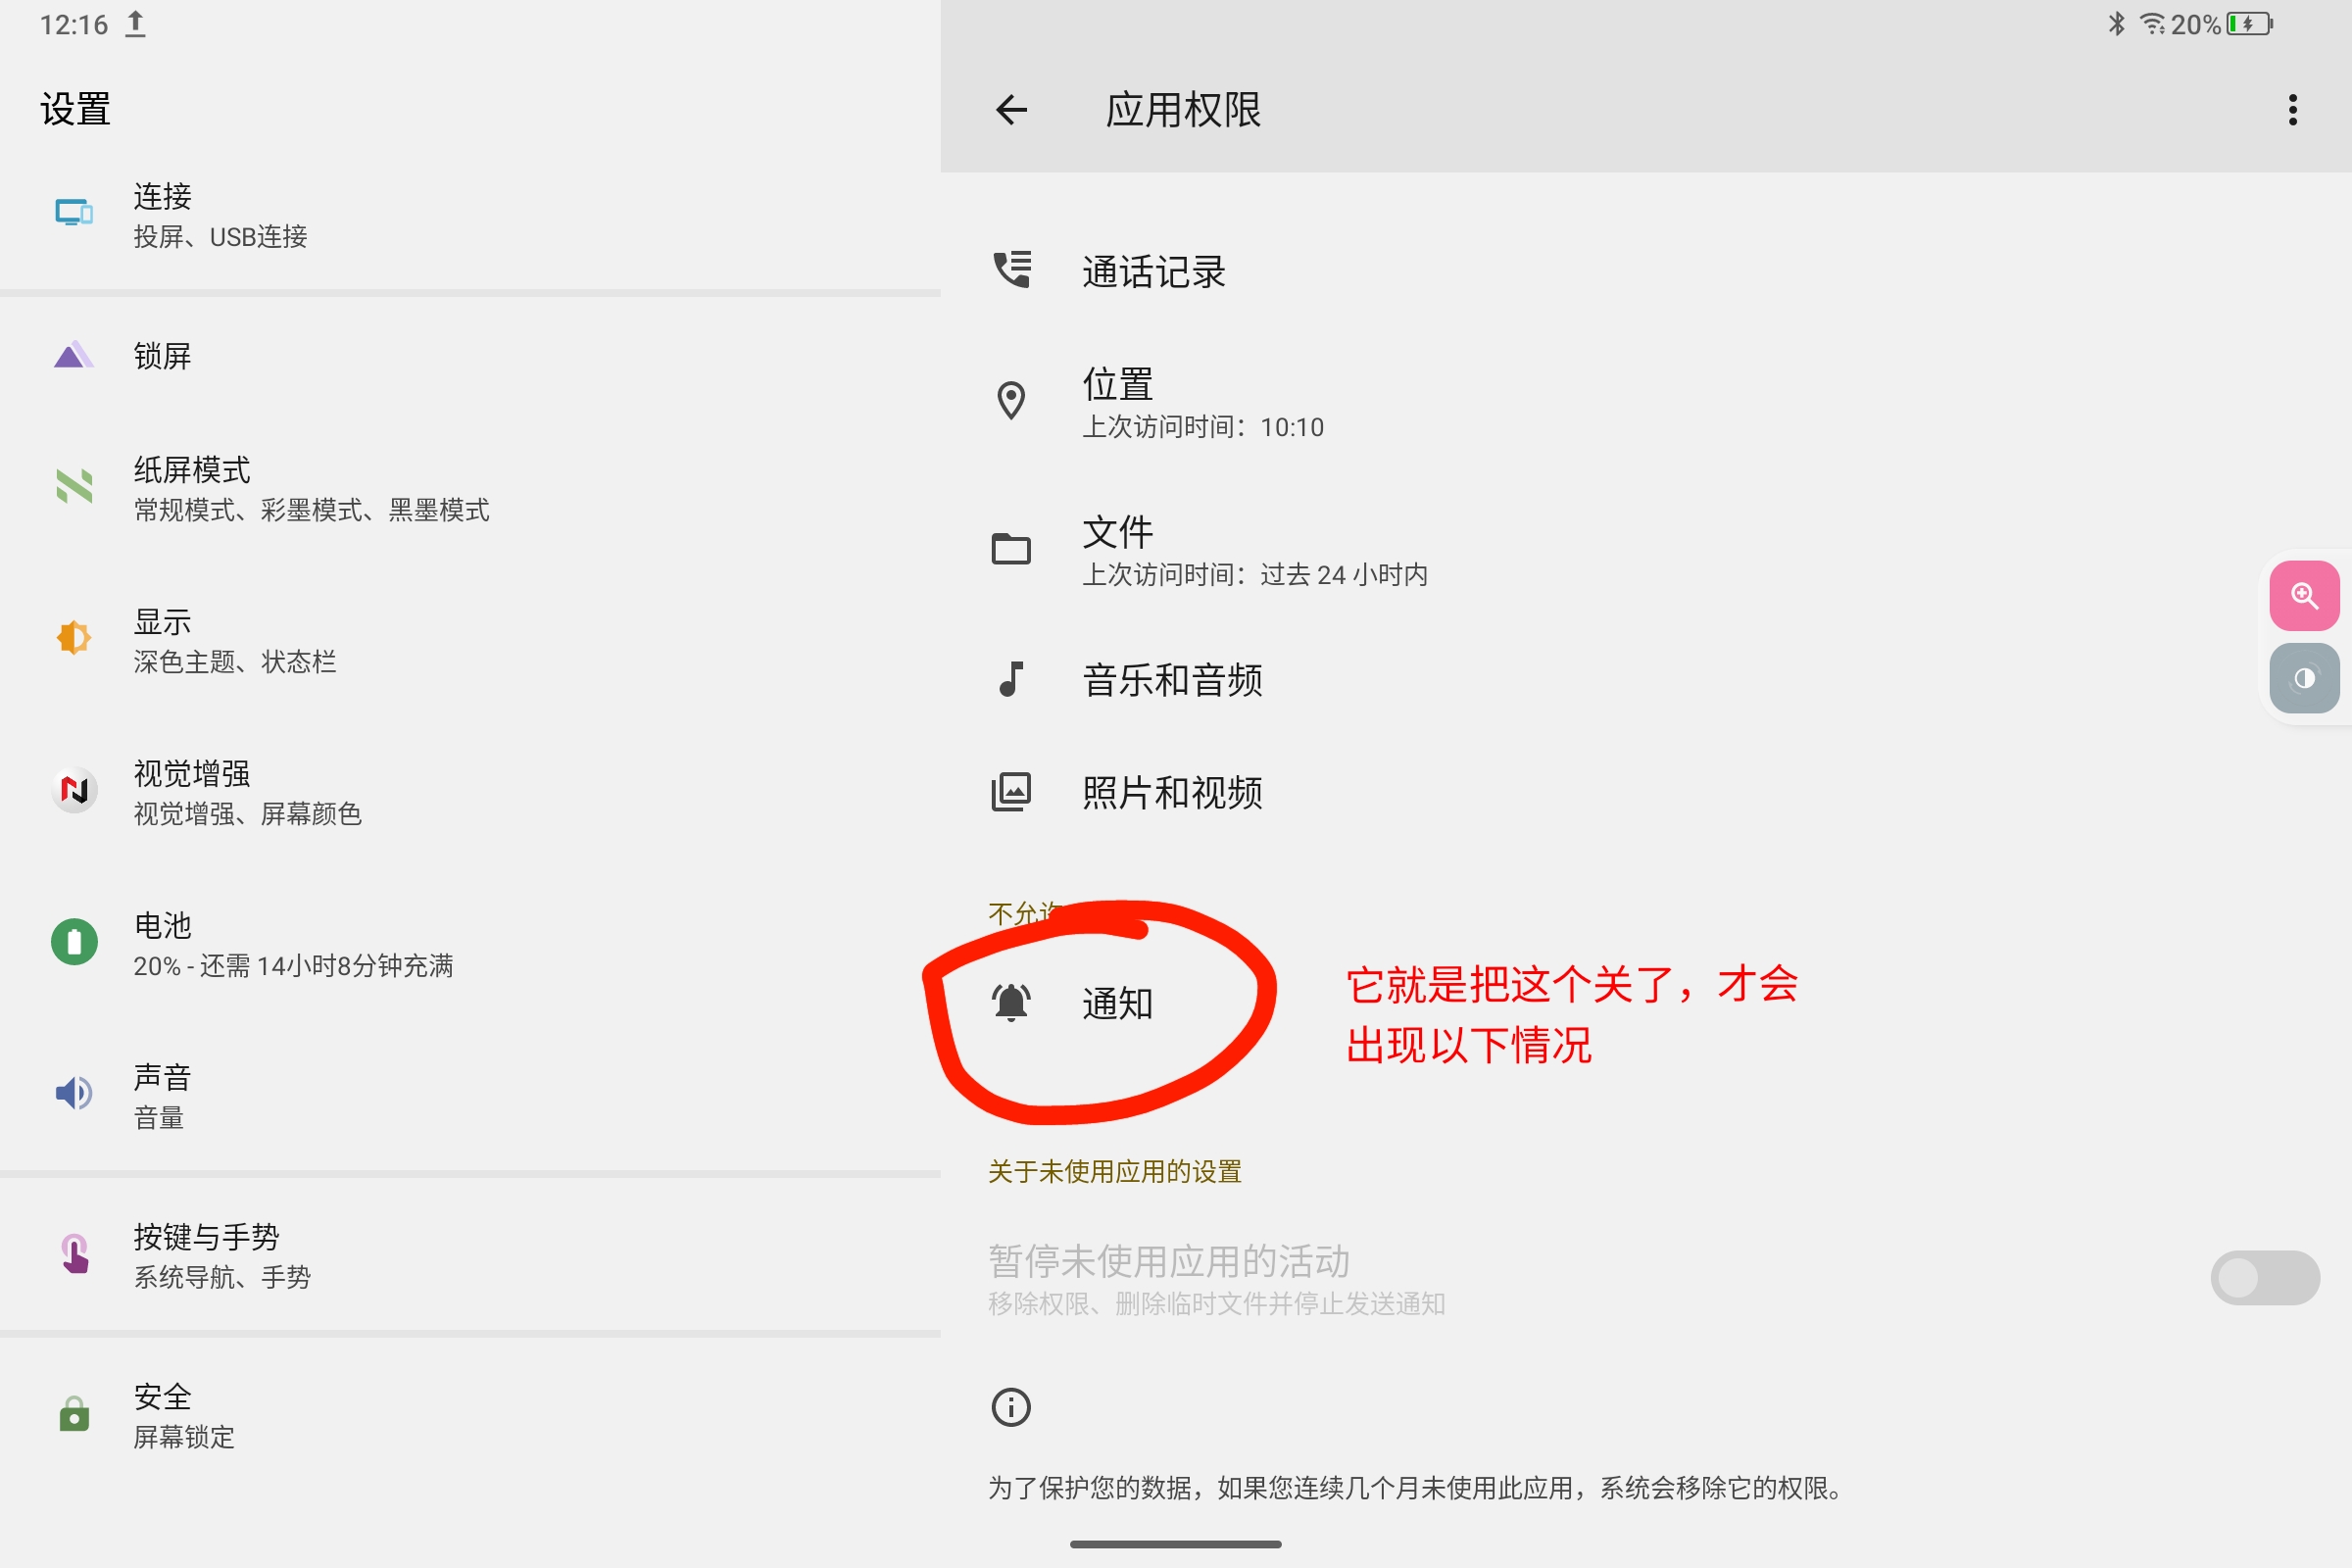The height and width of the screenshot is (1568, 2352).
Task: Open 电池 settings
Action: (x=470, y=945)
